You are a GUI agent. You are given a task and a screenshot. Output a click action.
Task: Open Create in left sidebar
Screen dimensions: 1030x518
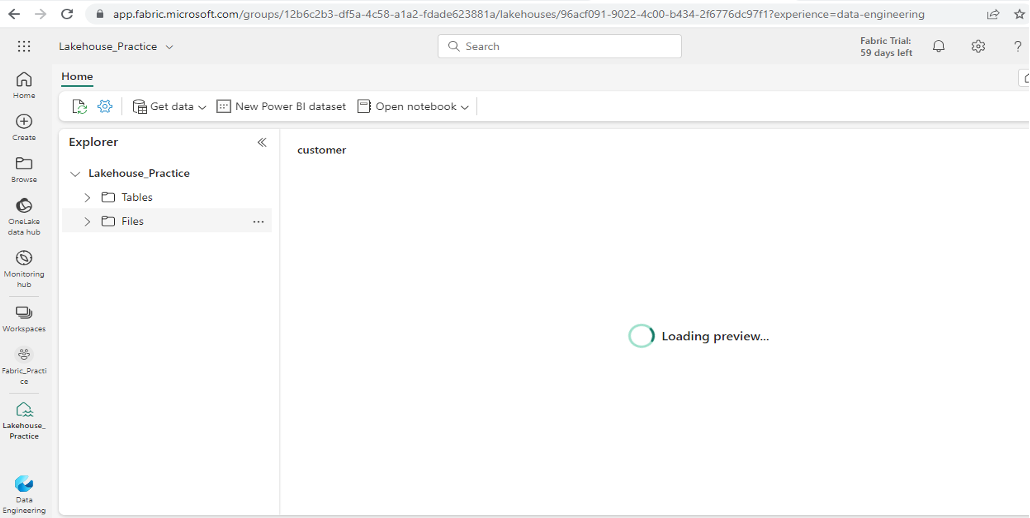click(24, 127)
